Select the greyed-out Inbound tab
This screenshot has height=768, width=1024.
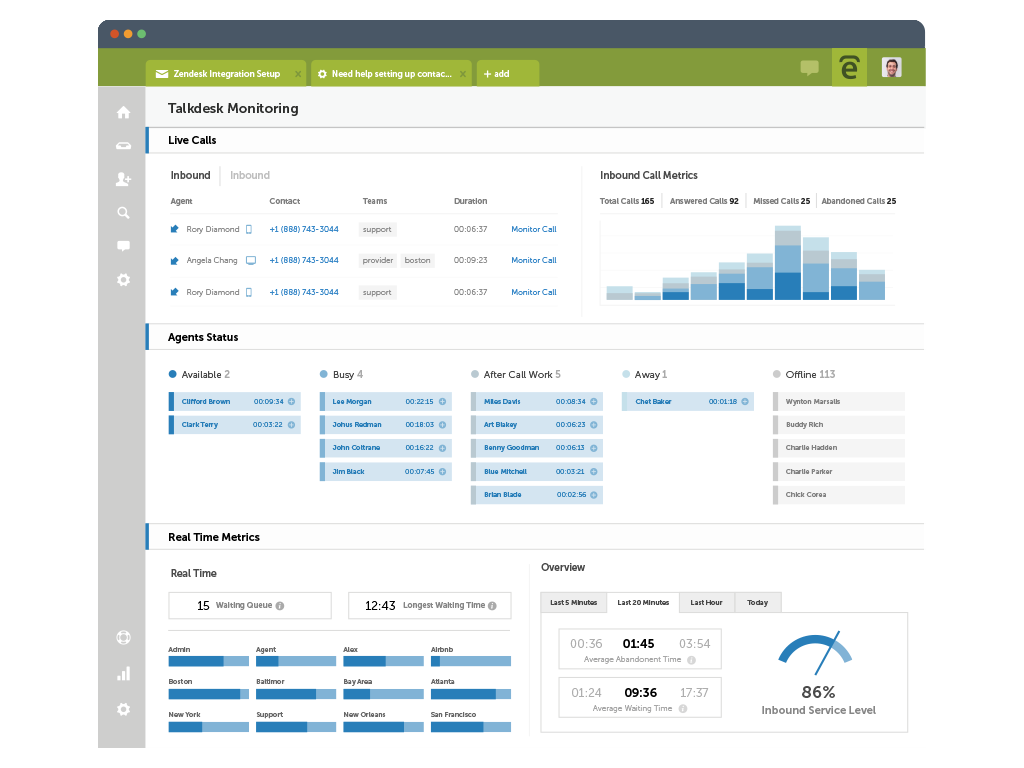[249, 175]
